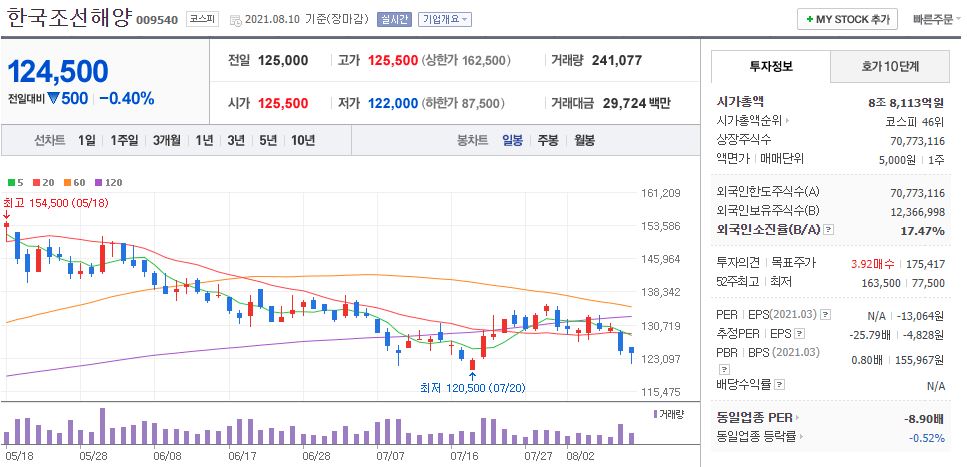Screen dimensions: 967x467
Task: Switch to the 호가10단계 tab
Action: click(x=890, y=67)
